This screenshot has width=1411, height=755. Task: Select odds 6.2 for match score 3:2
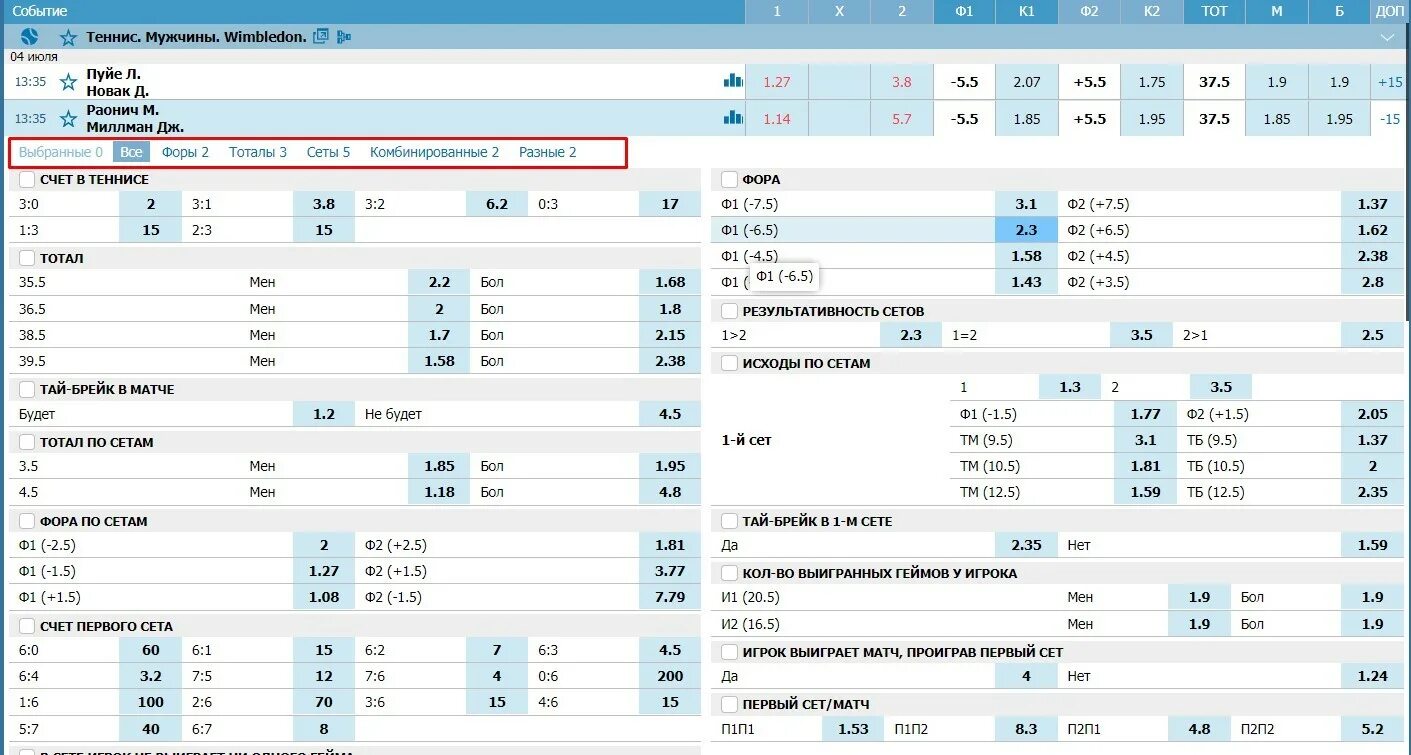[x=497, y=204]
